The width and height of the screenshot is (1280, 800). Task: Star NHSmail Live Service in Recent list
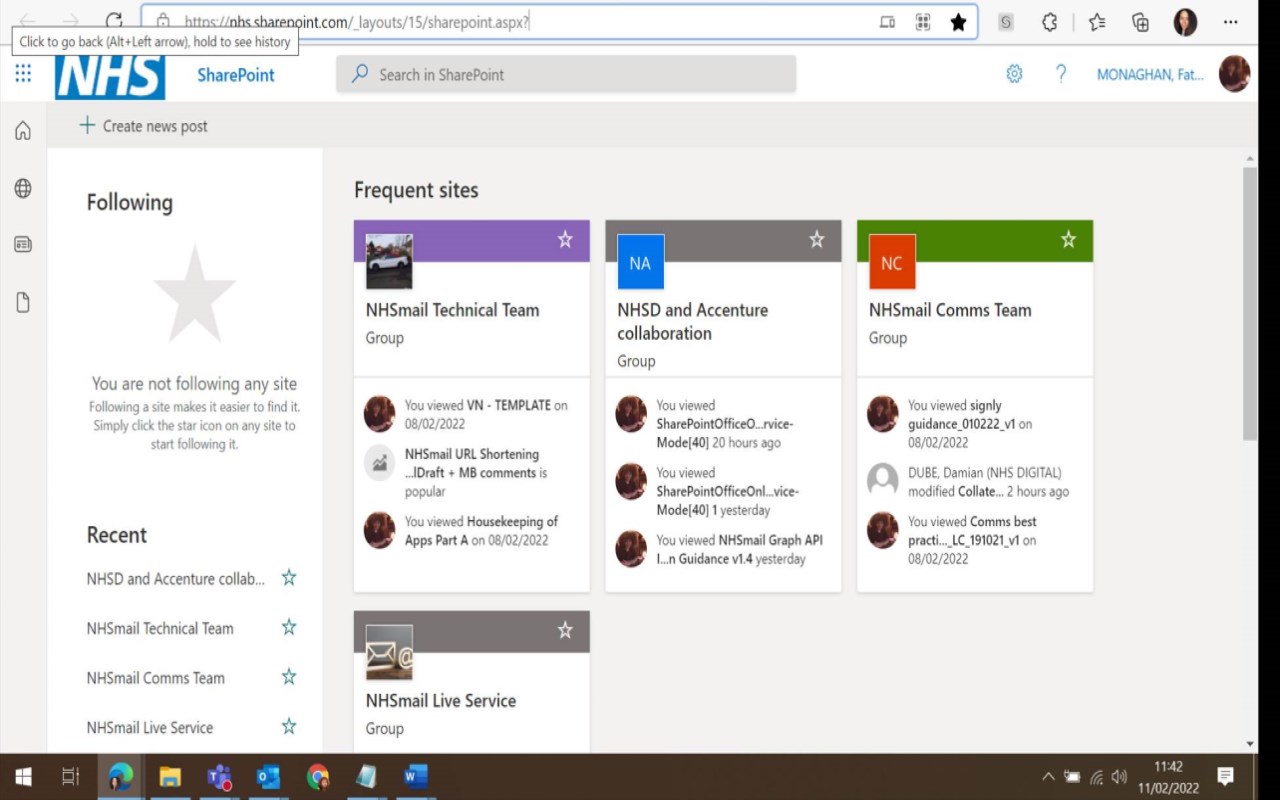point(289,726)
